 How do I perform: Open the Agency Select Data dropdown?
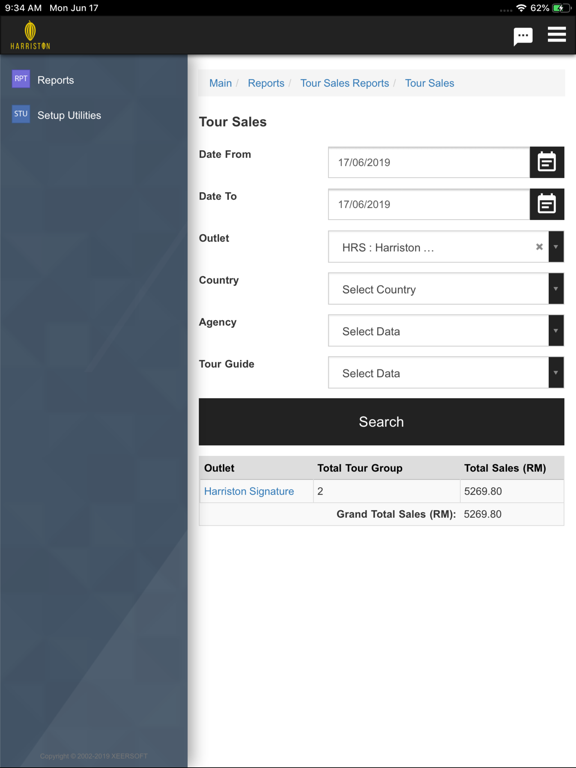click(446, 331)
